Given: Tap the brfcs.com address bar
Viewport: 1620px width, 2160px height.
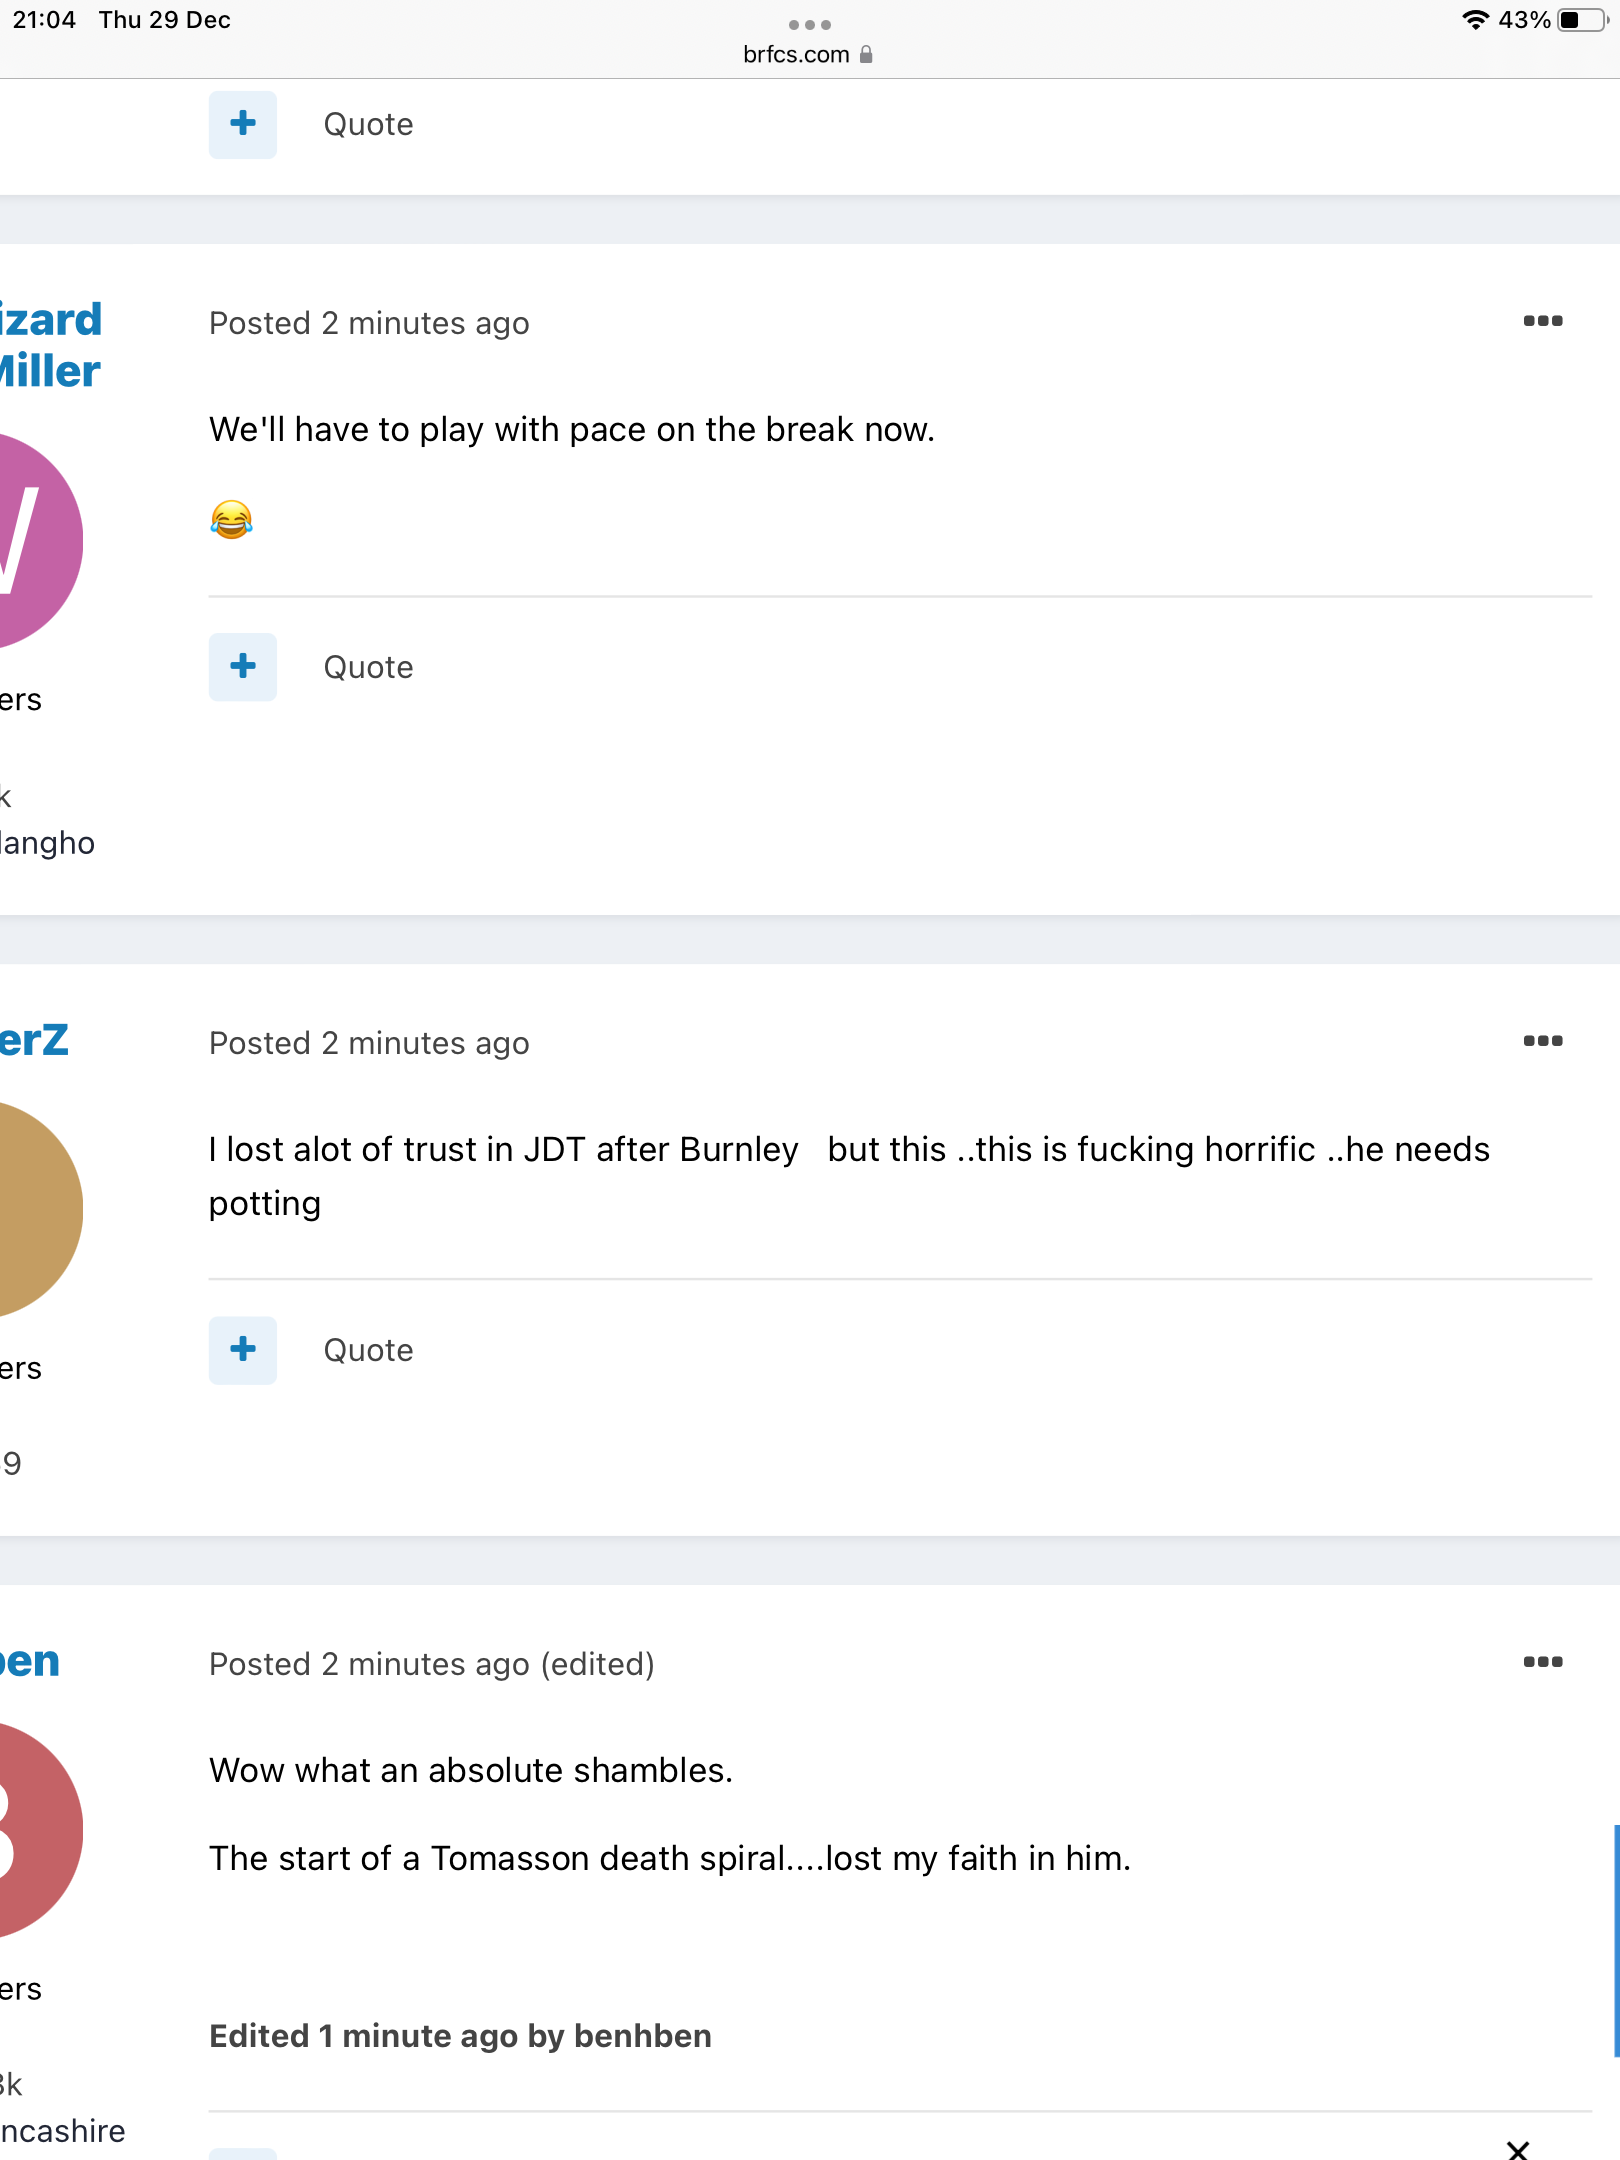Looking at the screenshot, I should click(x=809, y=54).
